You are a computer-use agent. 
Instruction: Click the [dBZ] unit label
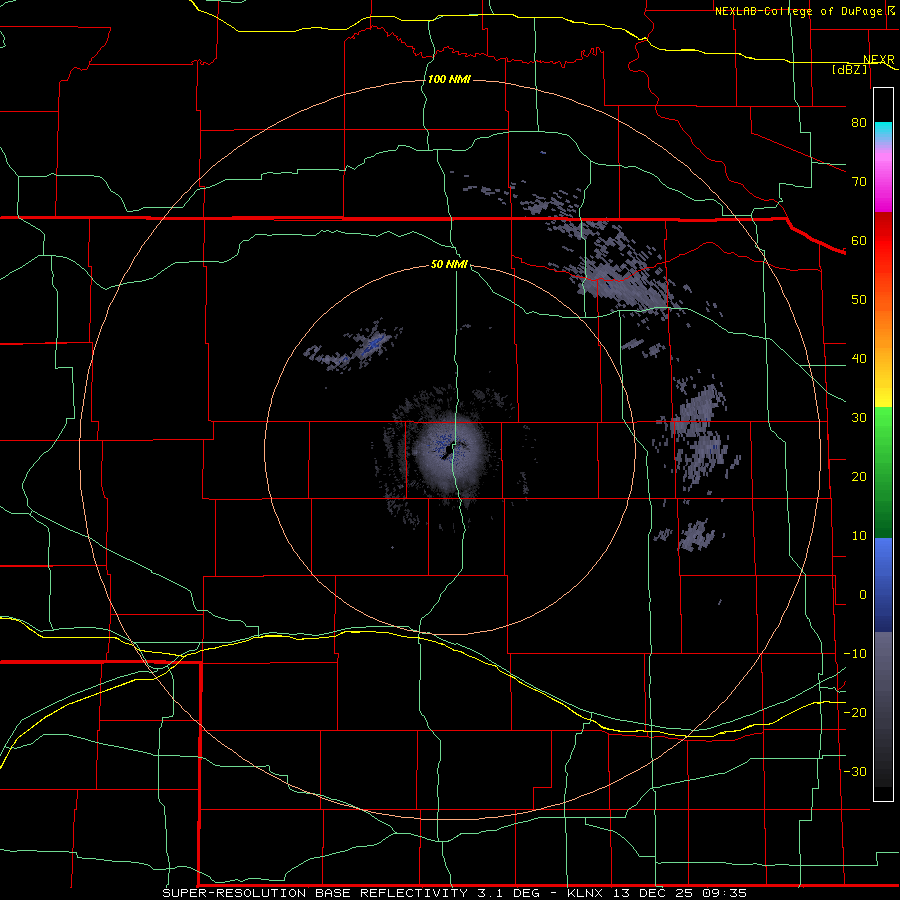tap(849, 69)
